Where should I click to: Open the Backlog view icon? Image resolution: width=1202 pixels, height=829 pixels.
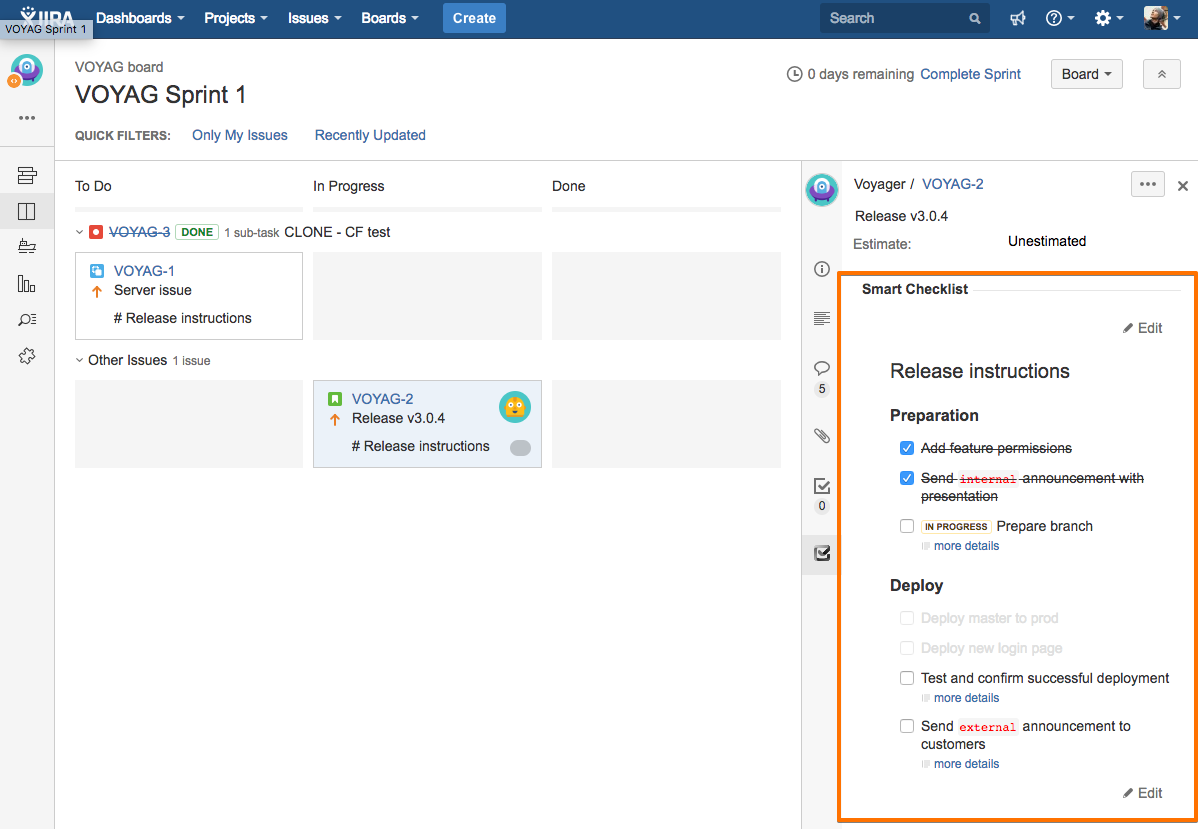[x=27, y=174]
